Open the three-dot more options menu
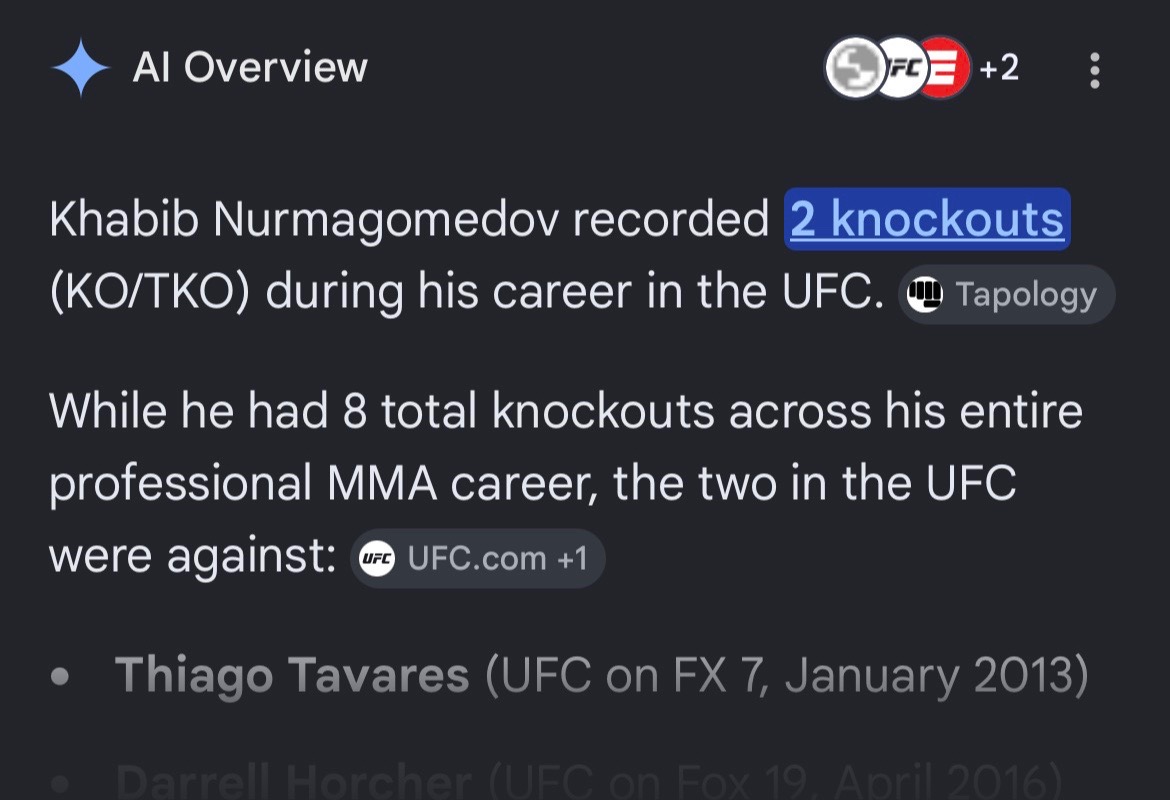The image size is (1170, 800). [1094, 70]
